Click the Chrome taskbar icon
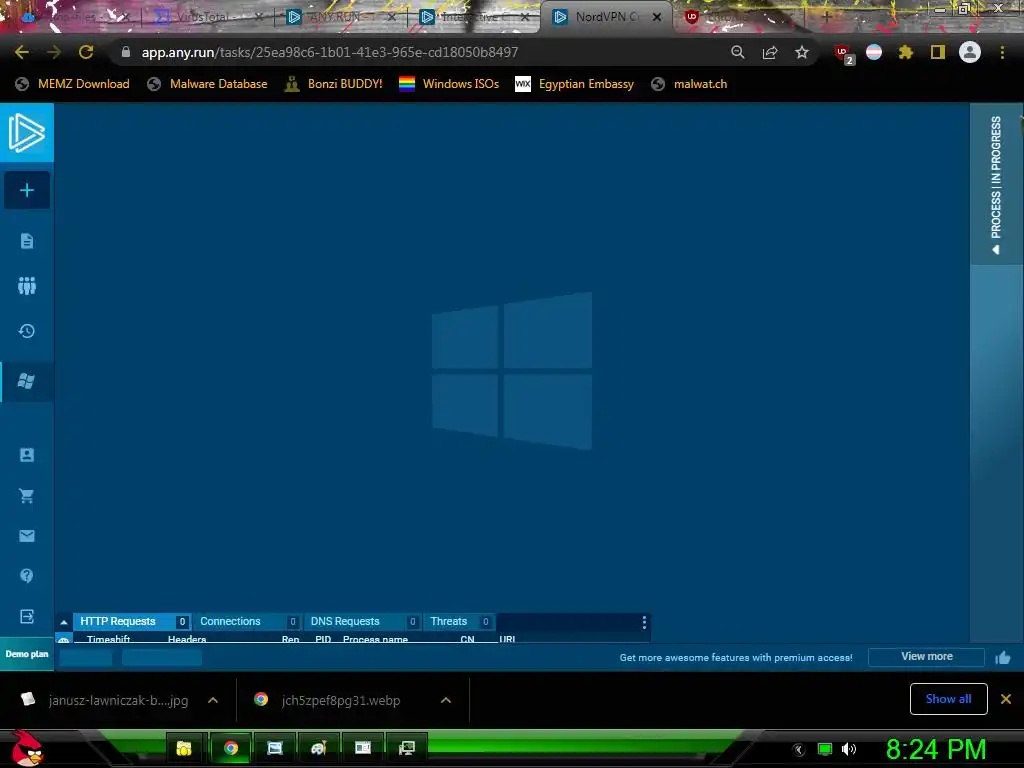The image size is (1024, 768). point(231,748)
